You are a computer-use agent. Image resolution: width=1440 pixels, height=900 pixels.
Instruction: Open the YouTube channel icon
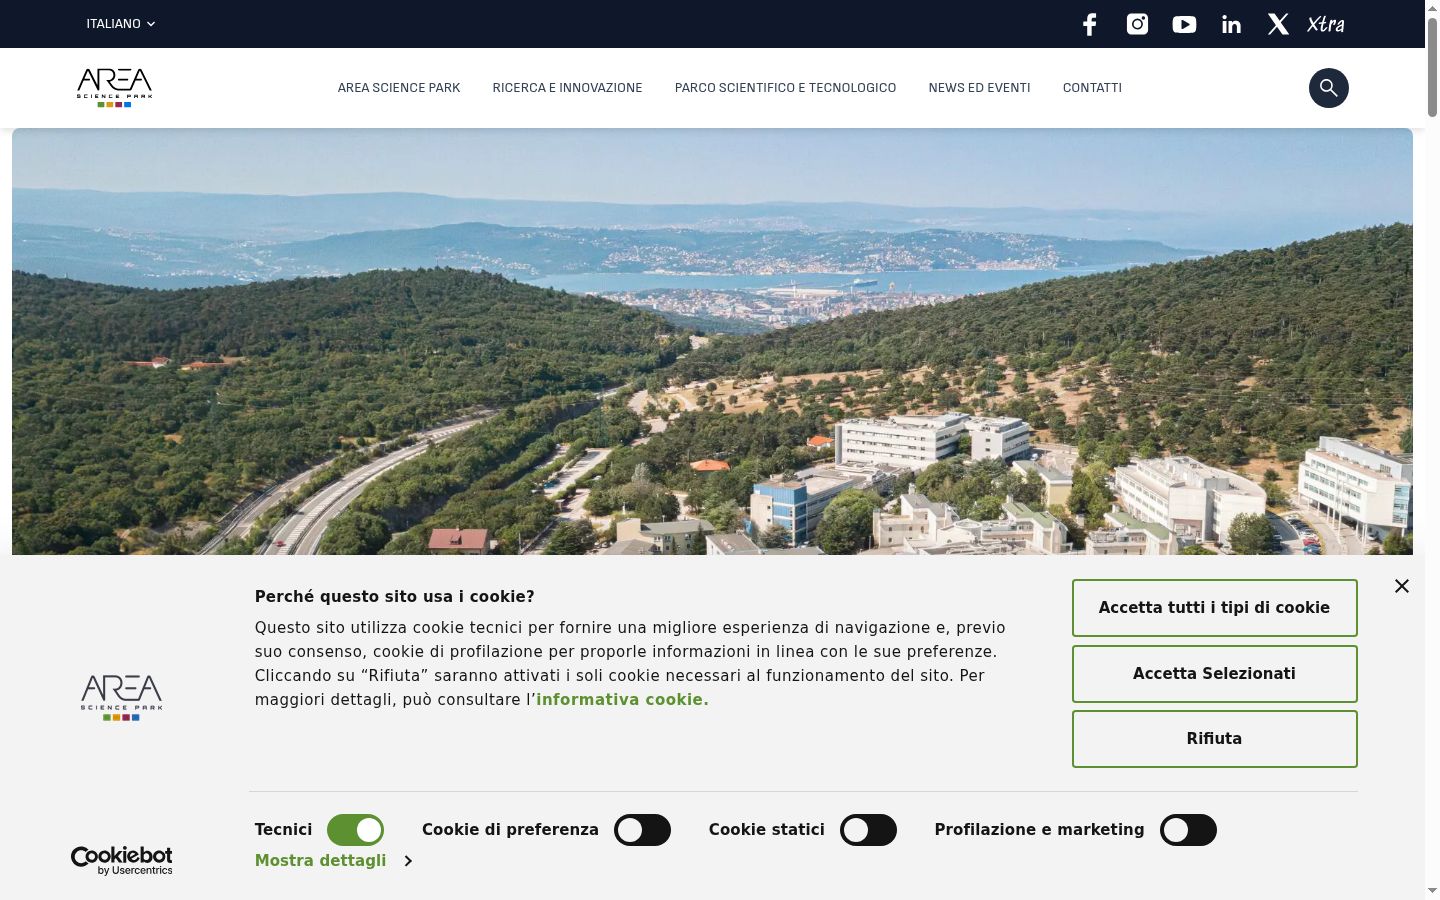(x=1184, y=24)
